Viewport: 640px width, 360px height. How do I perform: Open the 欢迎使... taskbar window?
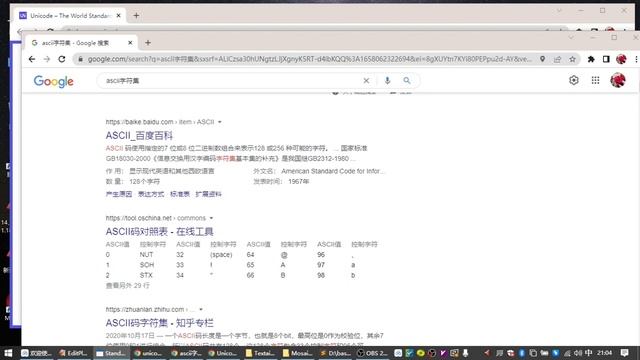pyautogui.click(x=36, y=353)
